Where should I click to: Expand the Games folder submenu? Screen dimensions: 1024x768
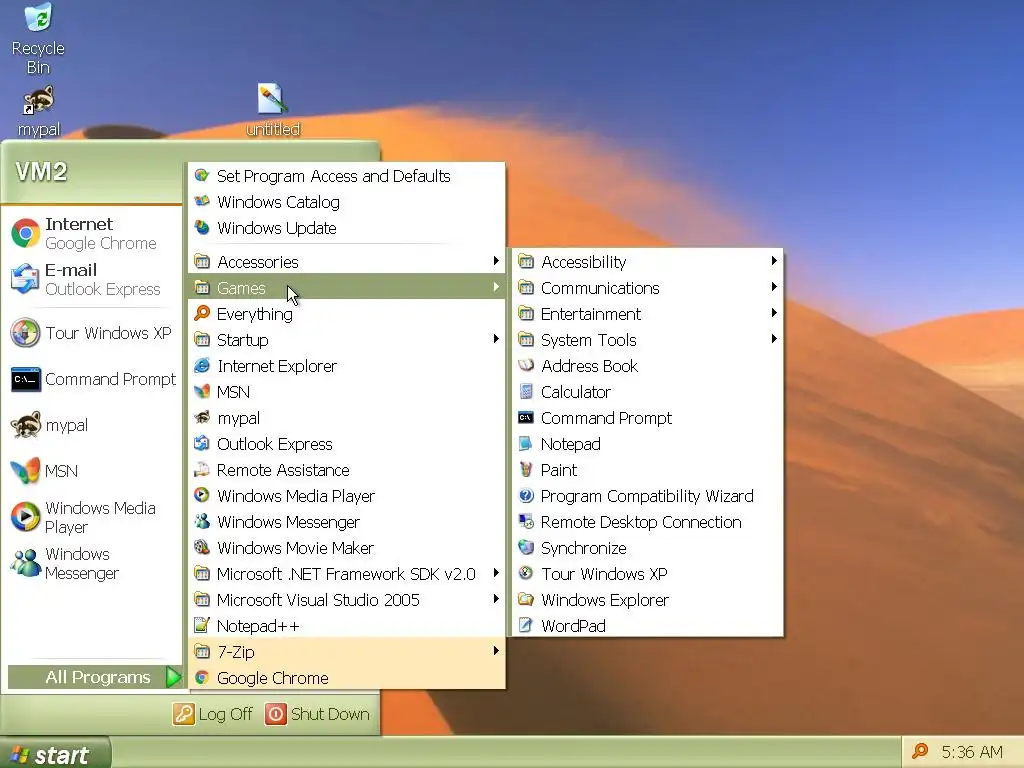(x=347, y=288)
